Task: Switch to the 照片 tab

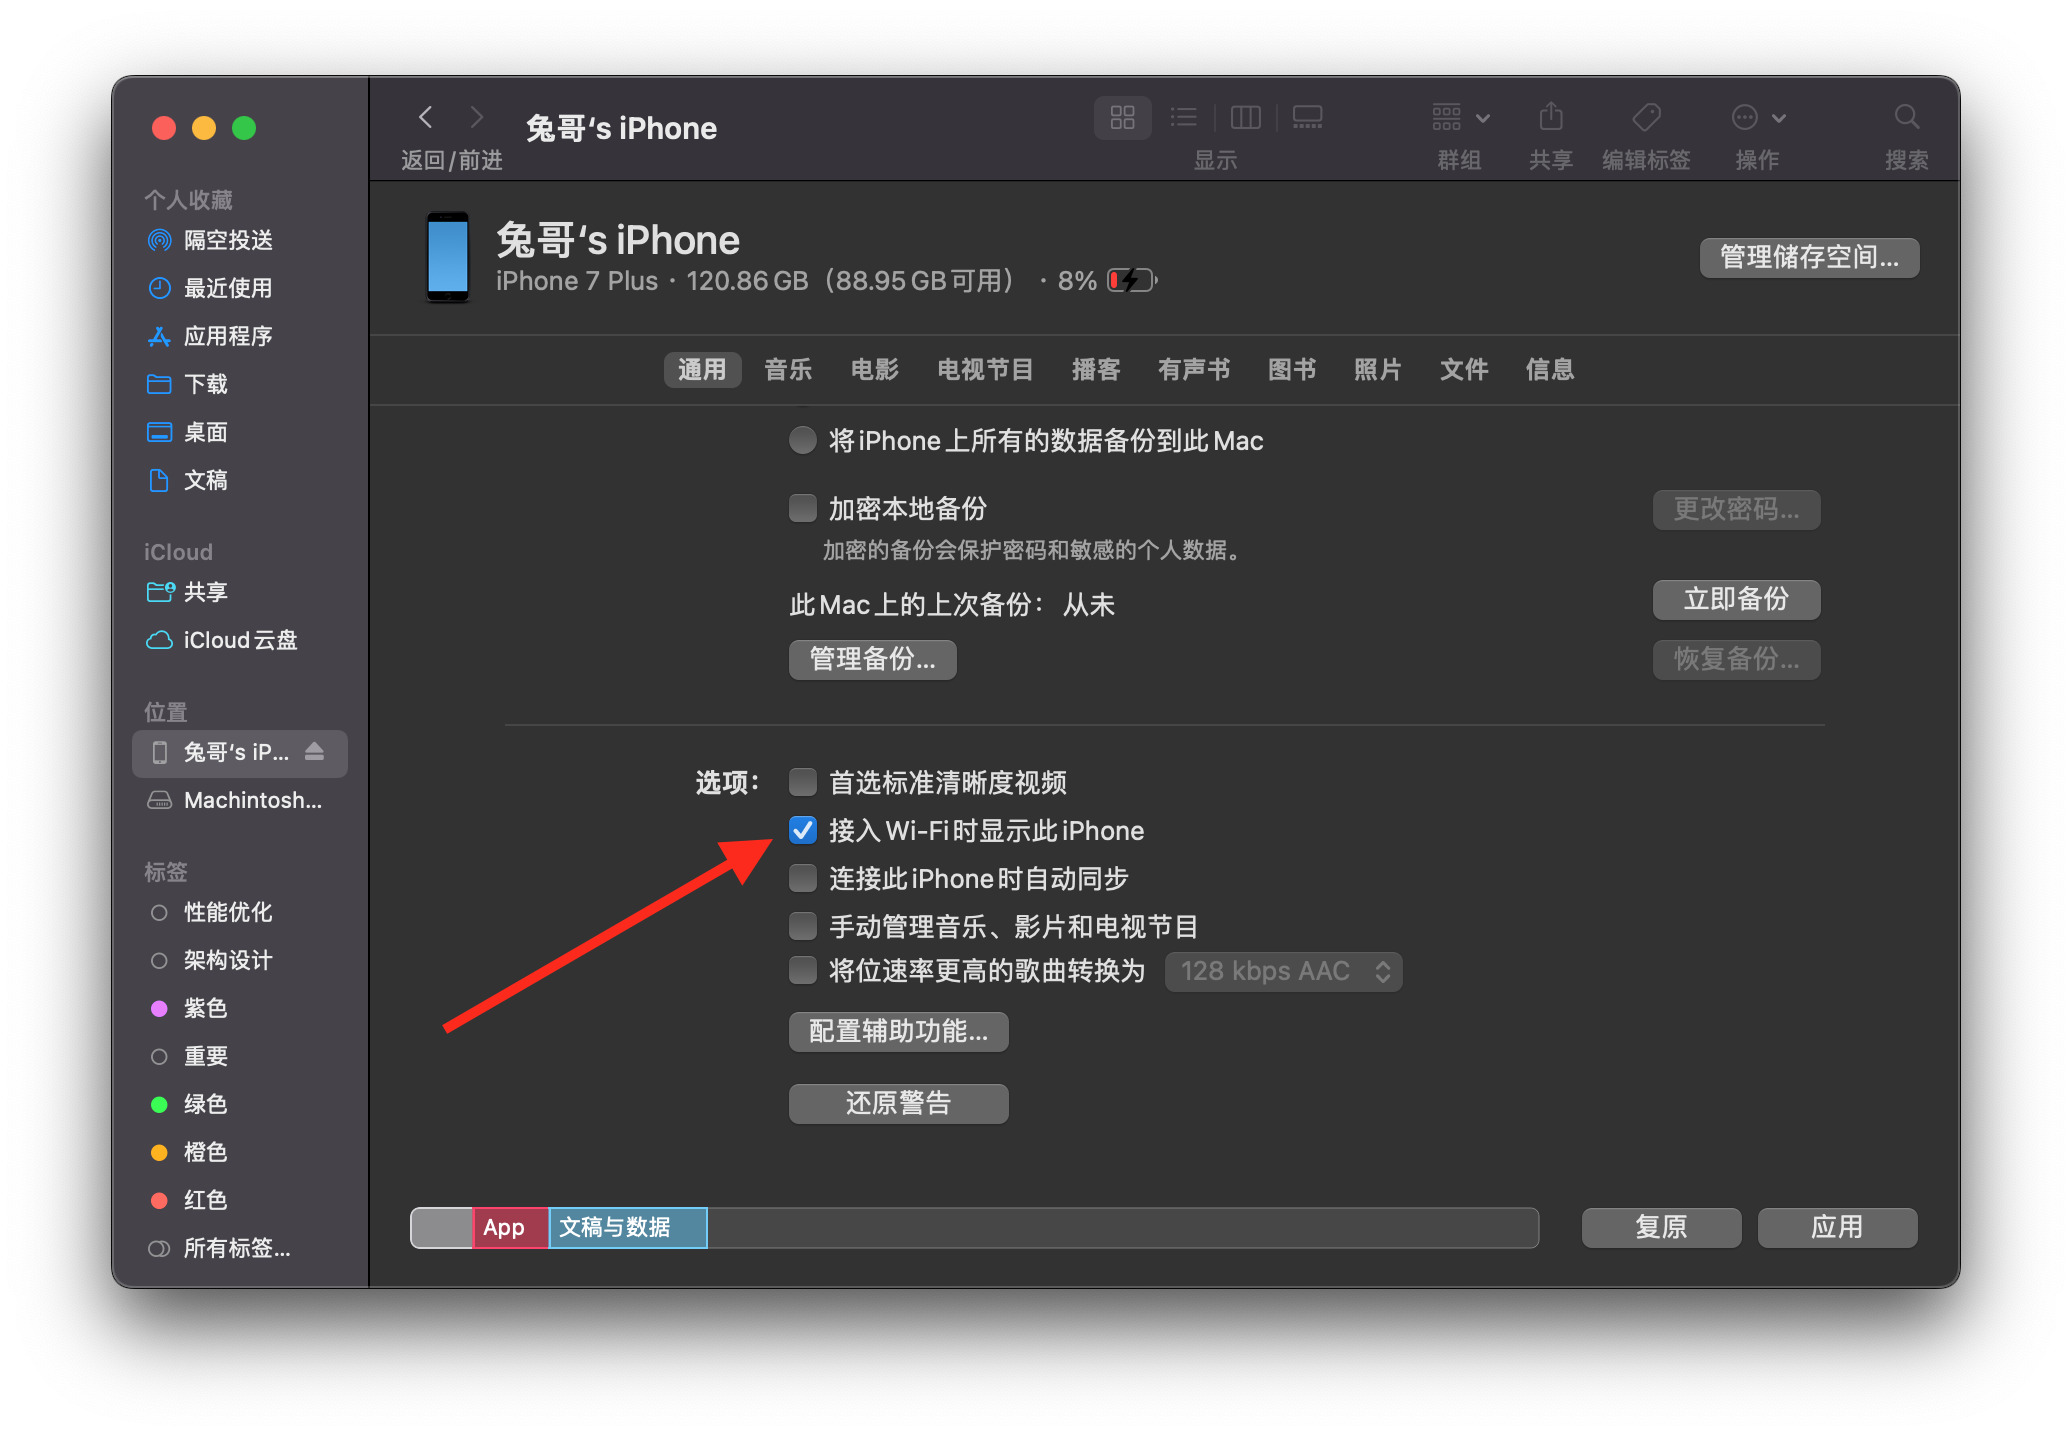Action: tap(1378, 369)
